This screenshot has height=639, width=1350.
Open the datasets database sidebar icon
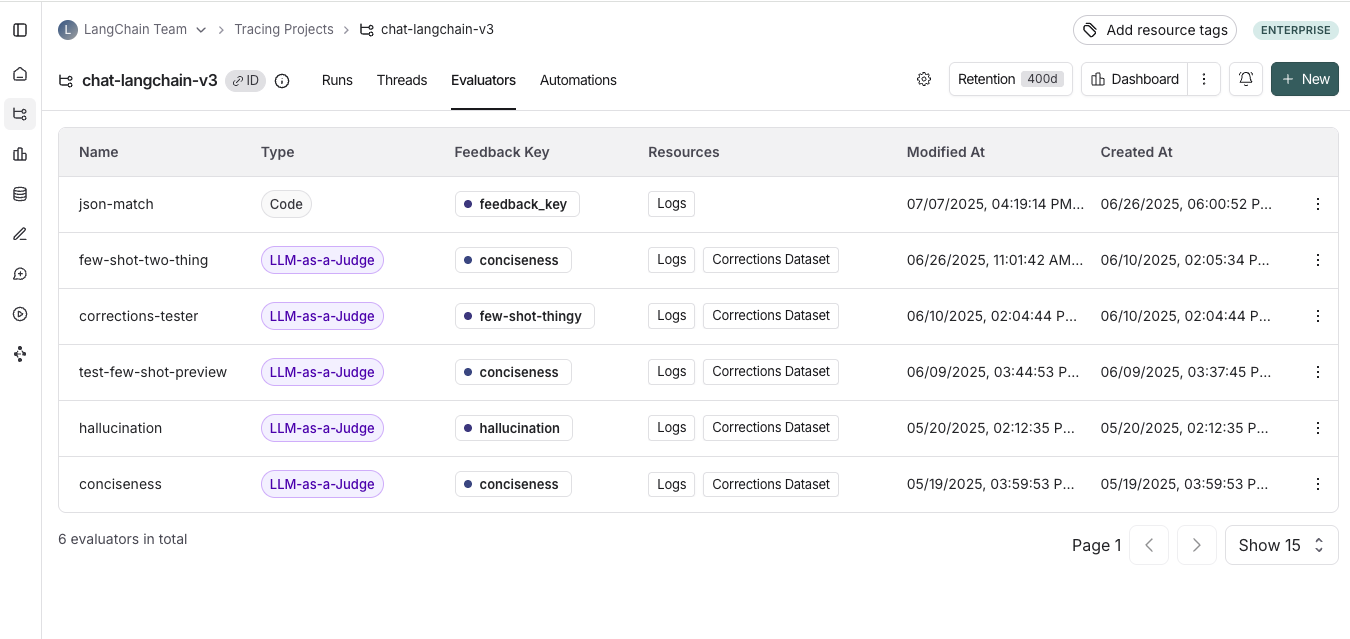click(20, 194)
